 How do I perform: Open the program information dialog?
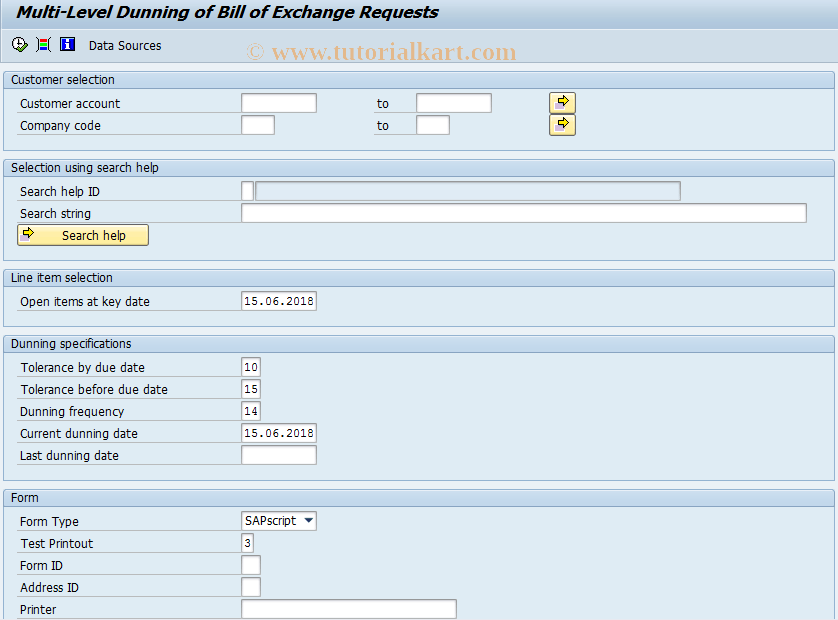[x=67, y=44]
